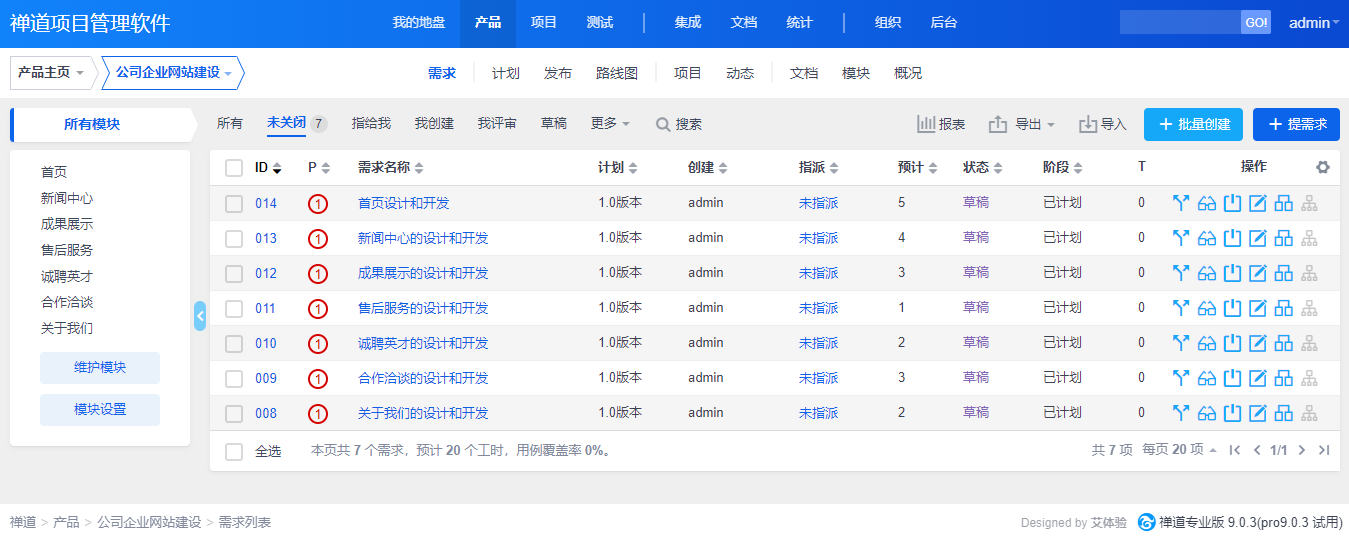The image size is (1349, 539).
Task: Tick the checkbox for requirement 009
Action: (234, 379)
